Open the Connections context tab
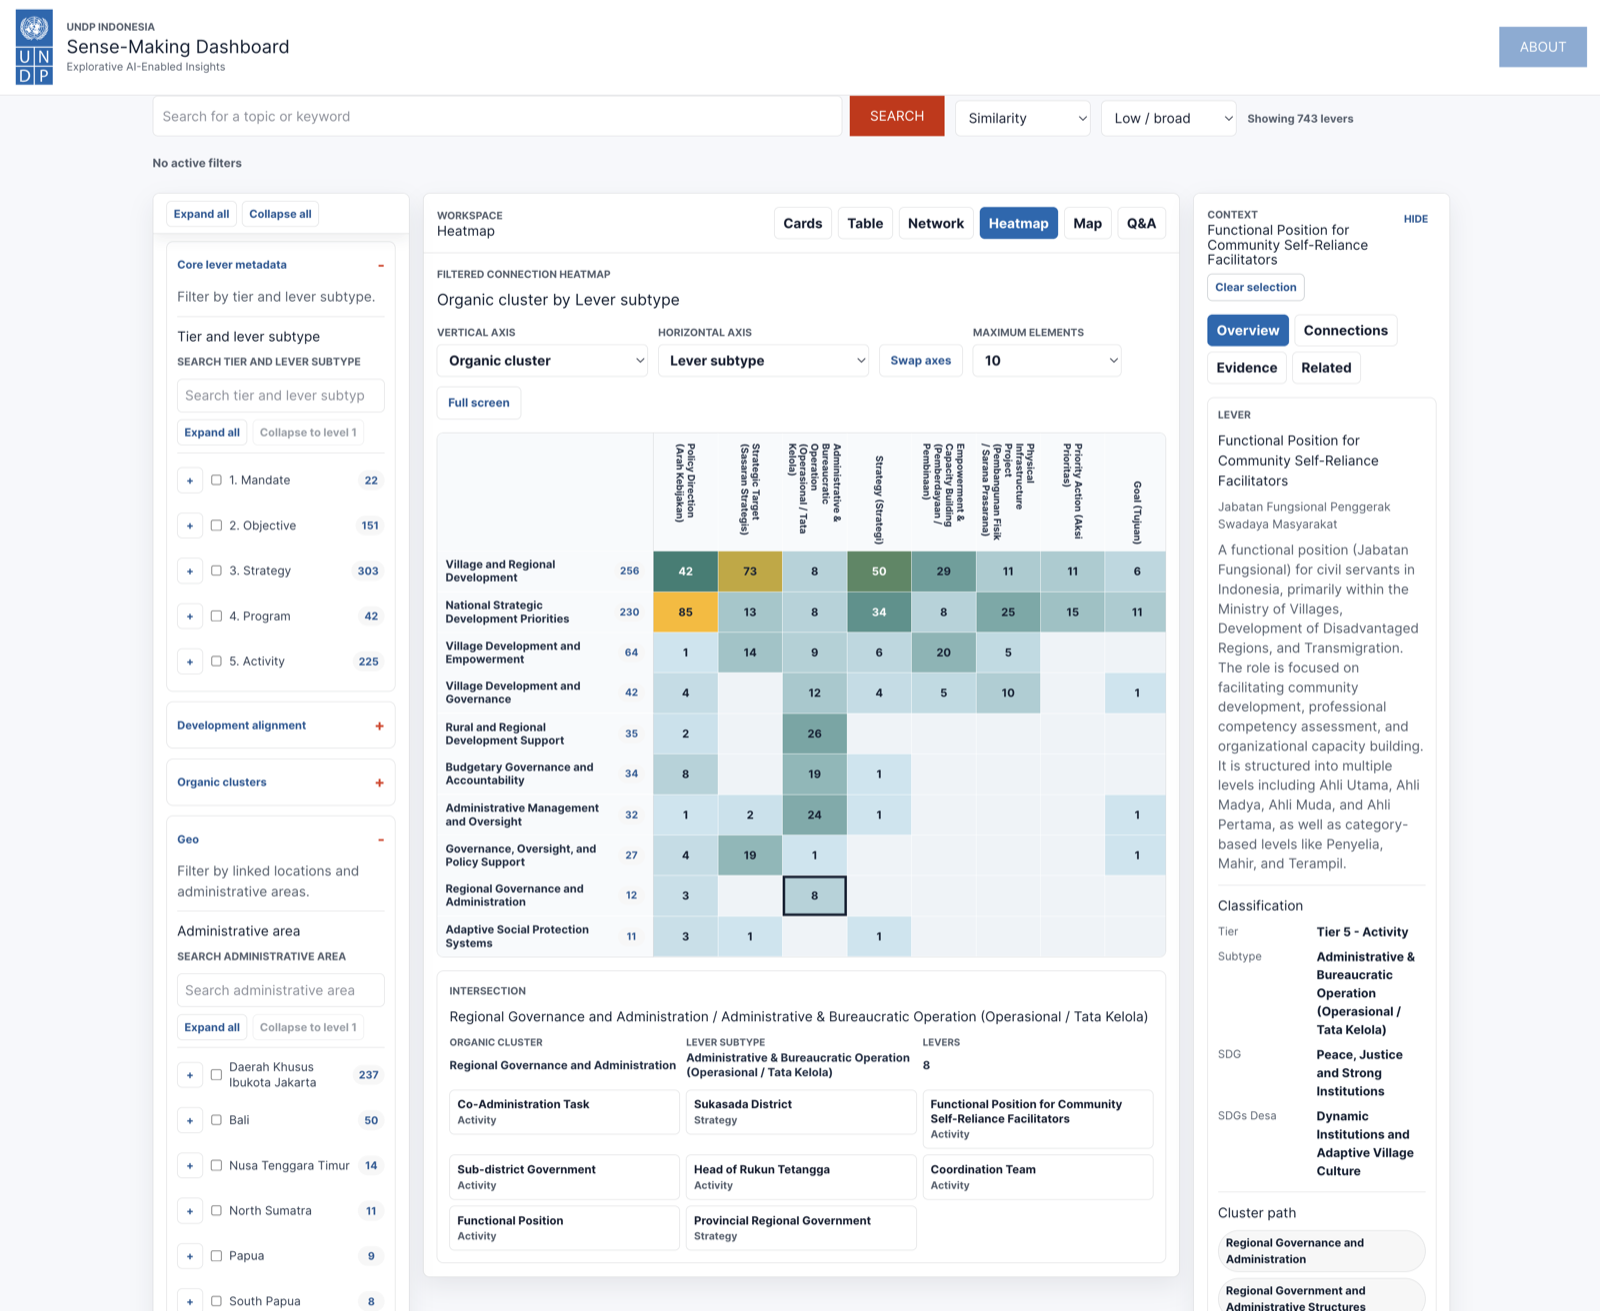The height and width of the screenshot is (1311, 1600). 1345,331
